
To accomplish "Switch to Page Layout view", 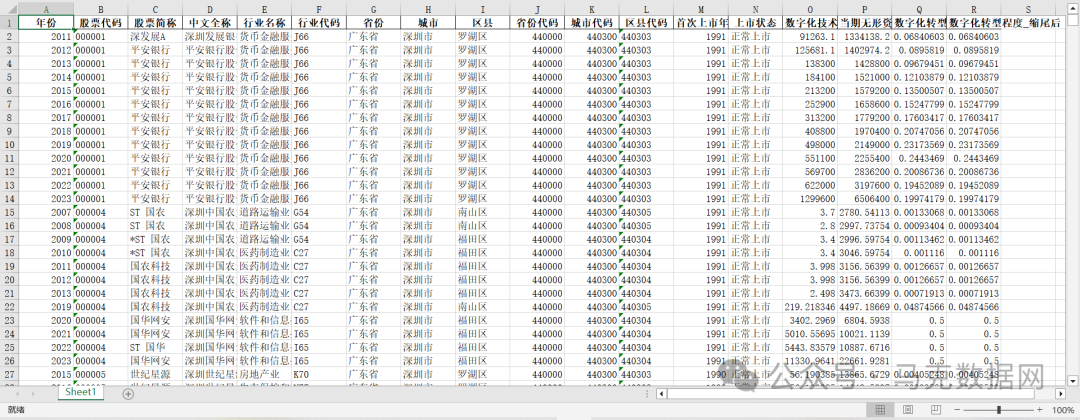I will tap(908, 410).
